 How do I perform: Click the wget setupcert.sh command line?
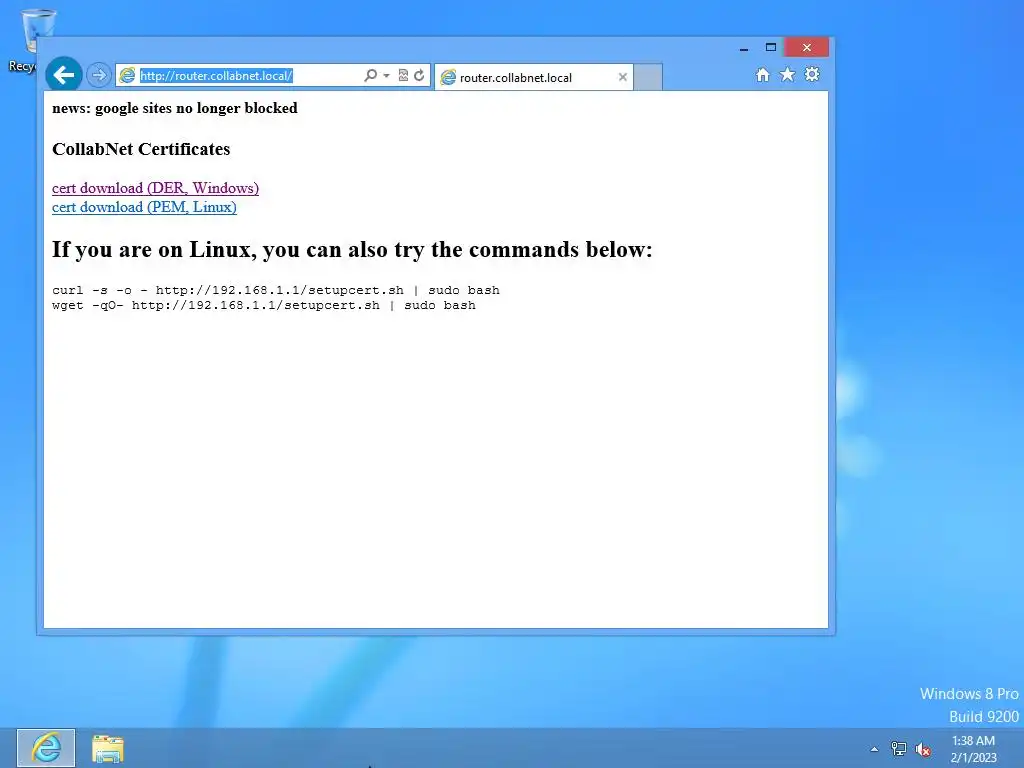pos(264,305)
